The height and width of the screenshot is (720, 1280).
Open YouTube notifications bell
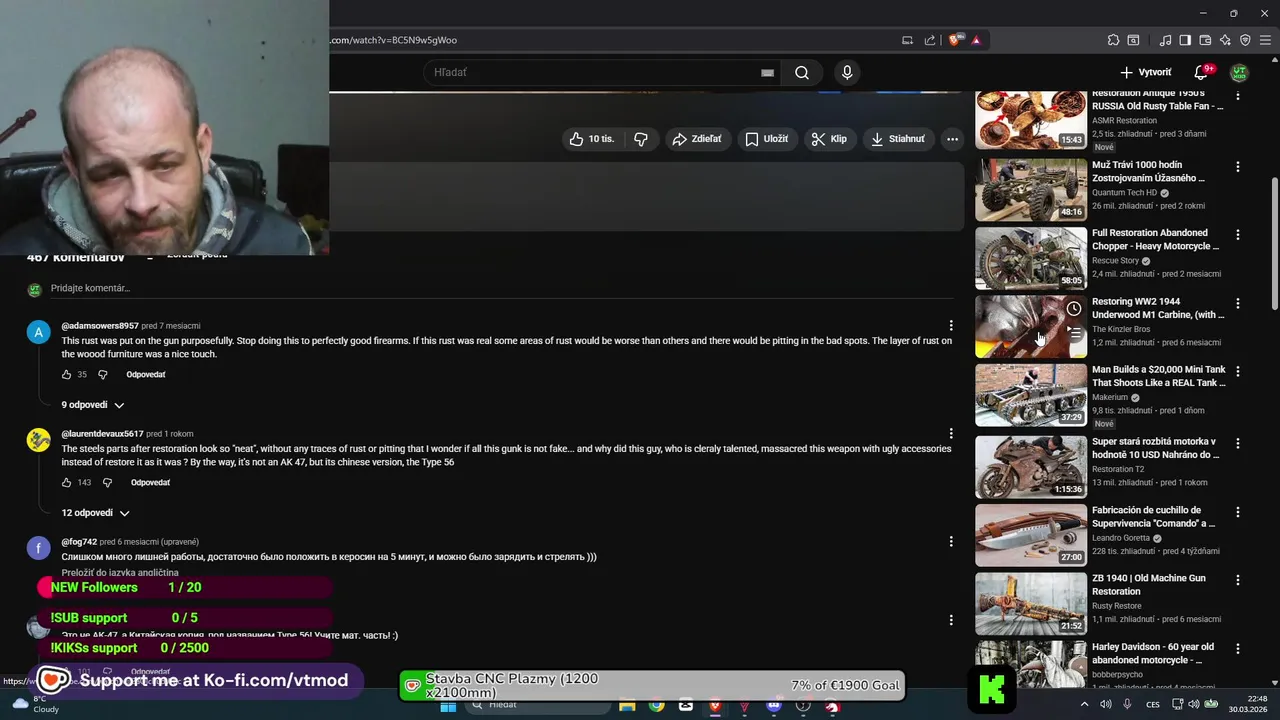tap(1202, 72)
